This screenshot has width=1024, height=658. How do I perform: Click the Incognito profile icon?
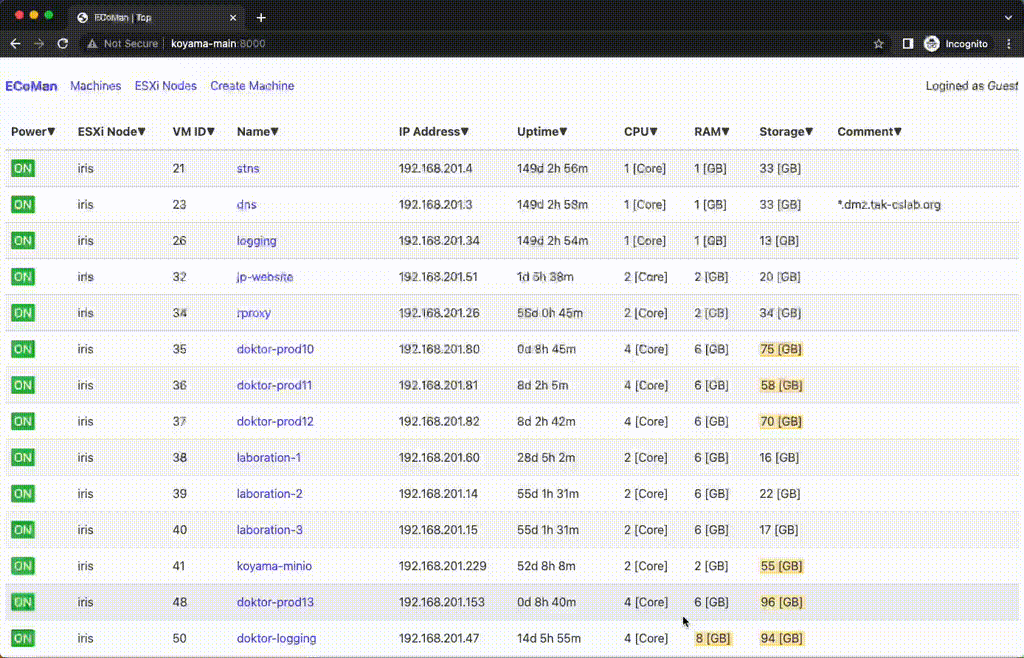click(931, 44)
